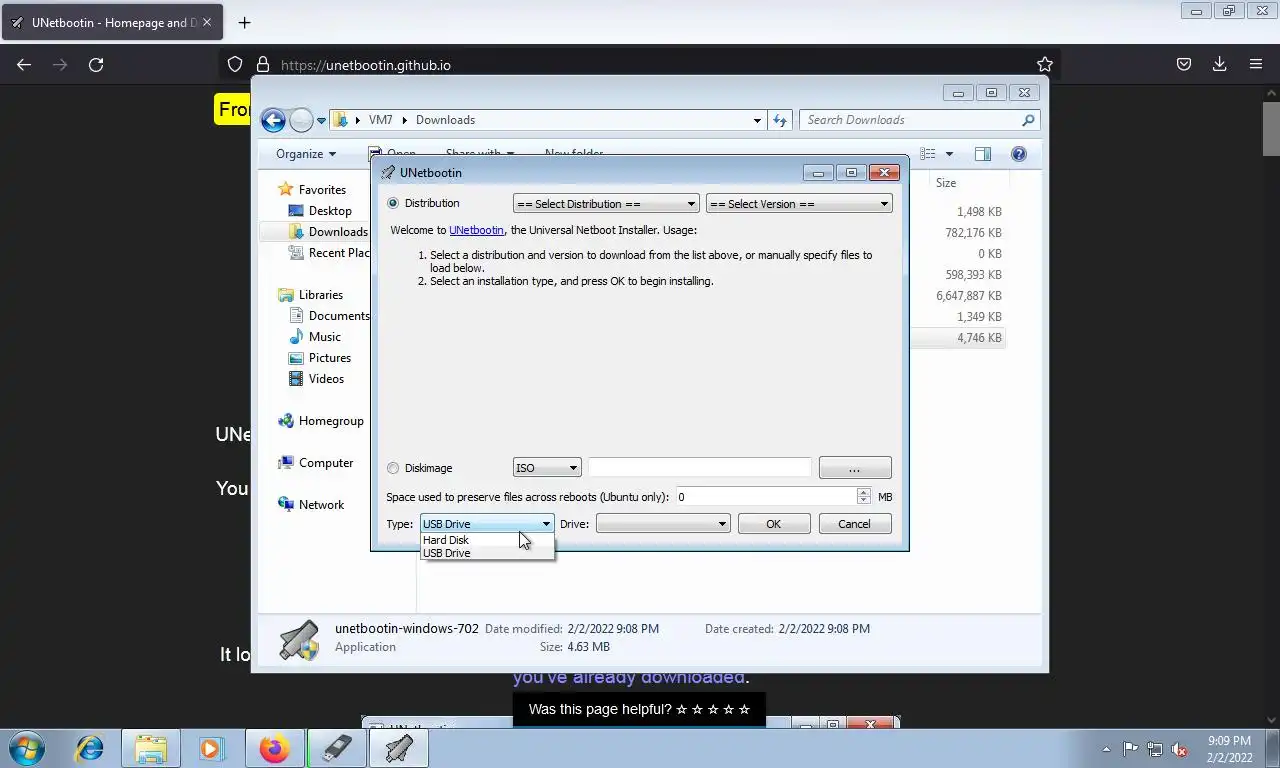Open the address bar history dropdown in Explorer

757,120
